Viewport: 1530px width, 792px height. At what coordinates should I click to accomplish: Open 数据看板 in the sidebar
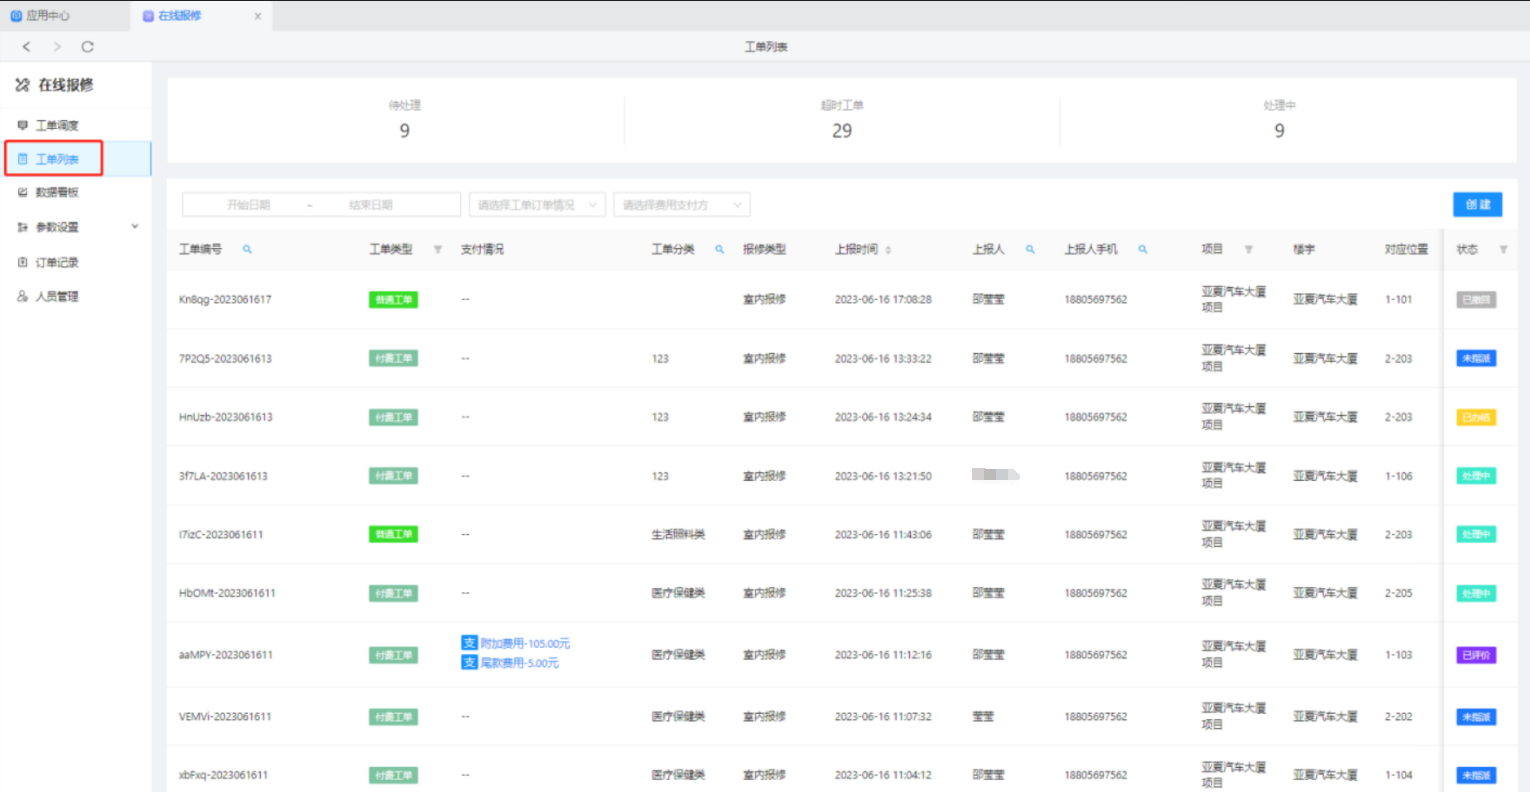click(x=57, y=192)
